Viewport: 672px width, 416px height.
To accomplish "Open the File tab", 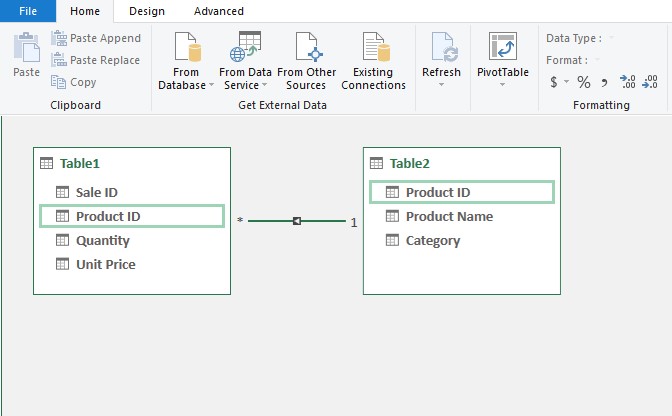I will [28, 11].
